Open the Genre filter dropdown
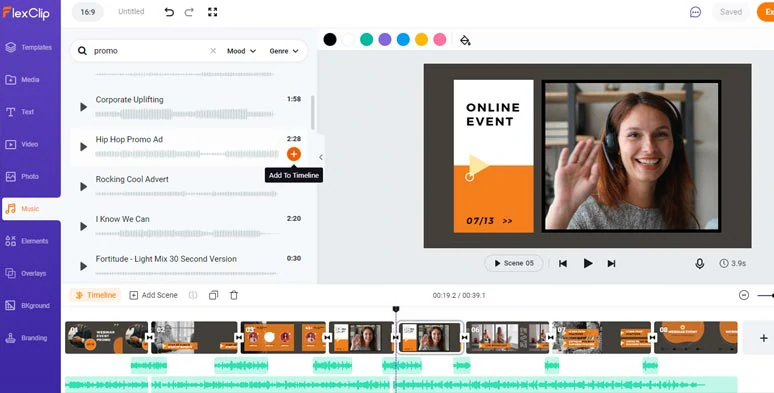Viewport: 774px width, 393px height. click(284, 51)
